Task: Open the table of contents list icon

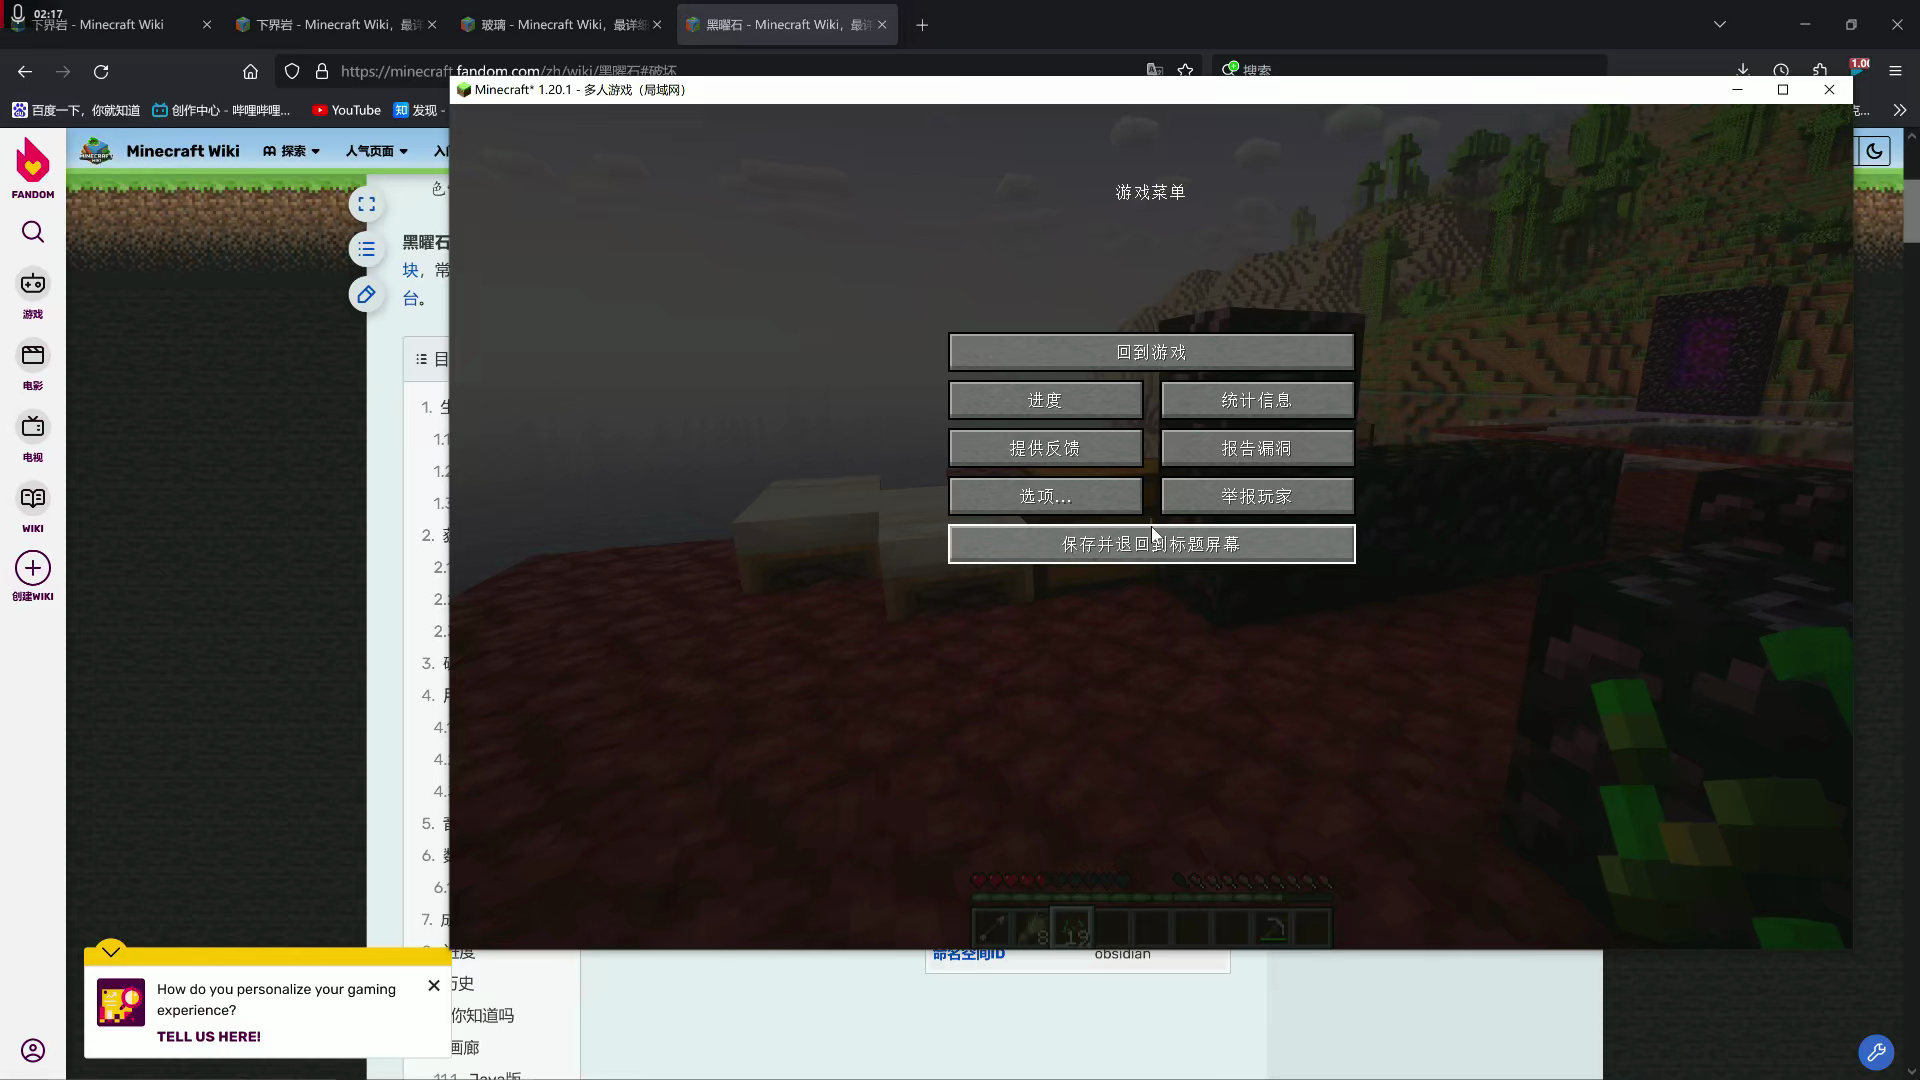Action: pyautogui.click(x=367, y=249)
